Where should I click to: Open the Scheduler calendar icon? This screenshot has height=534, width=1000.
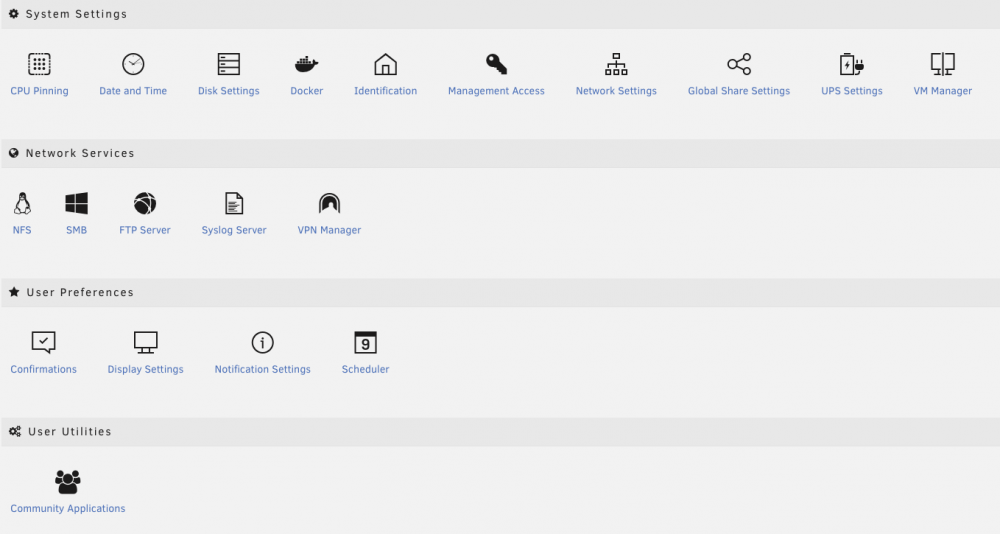(365, 343)
